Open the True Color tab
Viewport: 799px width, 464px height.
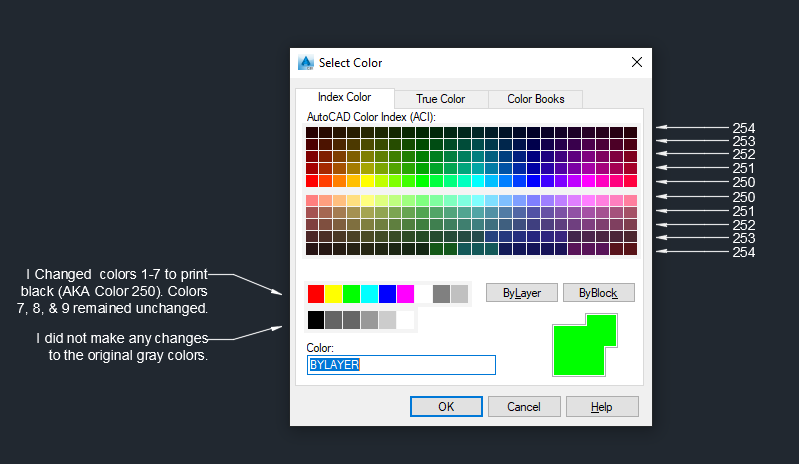coord(441,99)
